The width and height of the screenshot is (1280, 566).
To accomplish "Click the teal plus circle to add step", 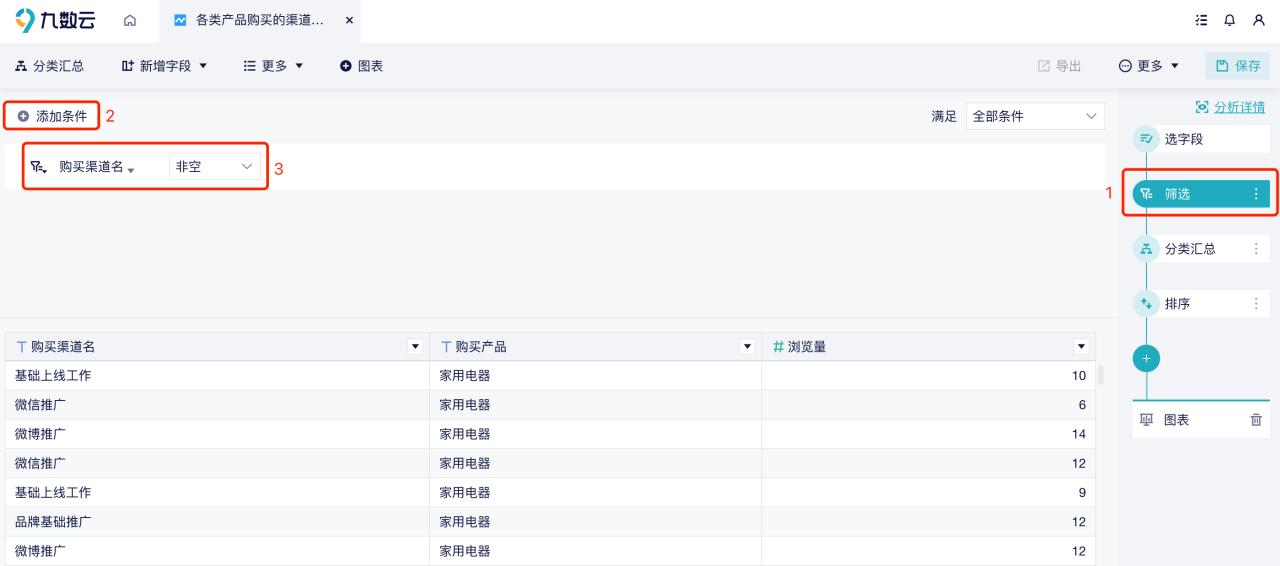I will point(1147,358).
